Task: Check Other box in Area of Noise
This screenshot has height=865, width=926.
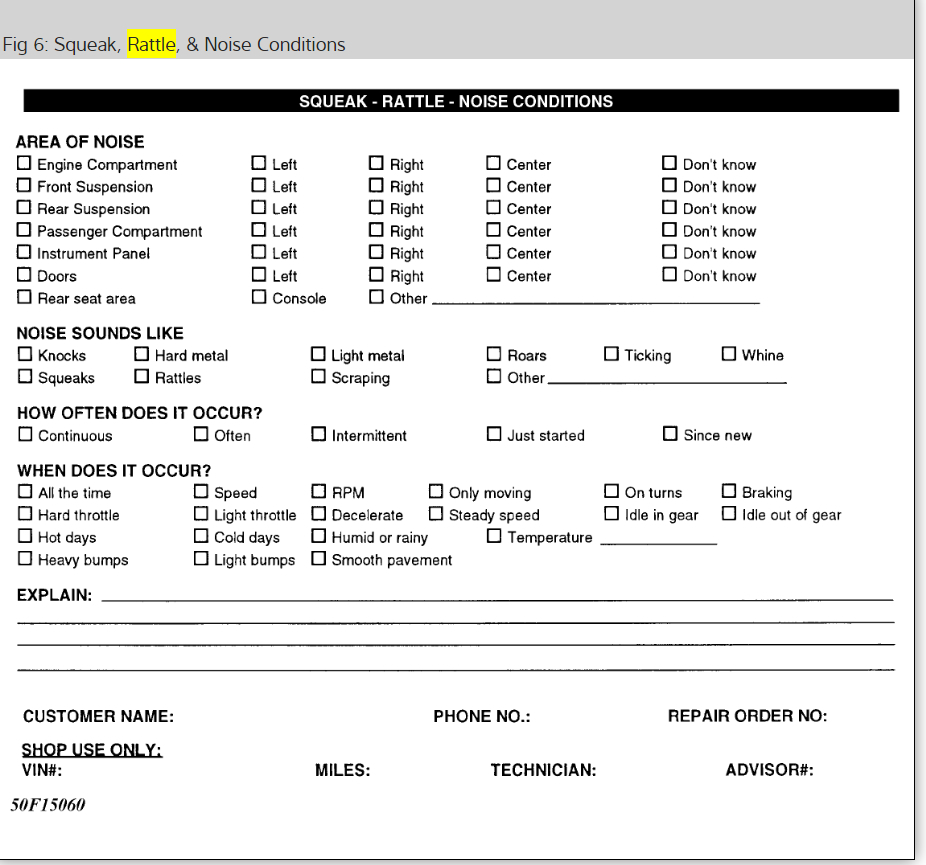Action: click(376, 297)
